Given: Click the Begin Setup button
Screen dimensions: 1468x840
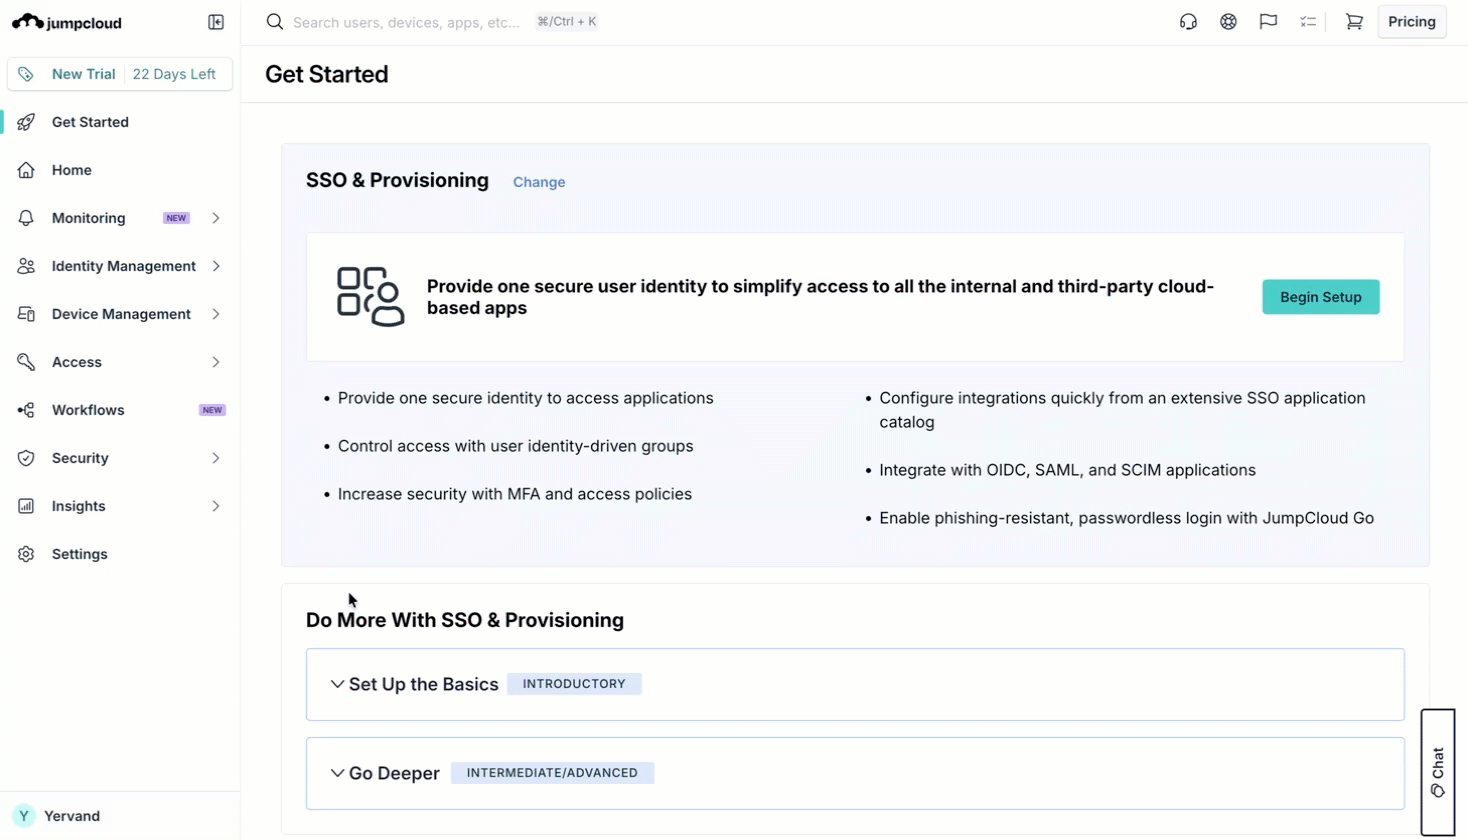Looking at the screenshot, I should click(x=1320, y=297).
